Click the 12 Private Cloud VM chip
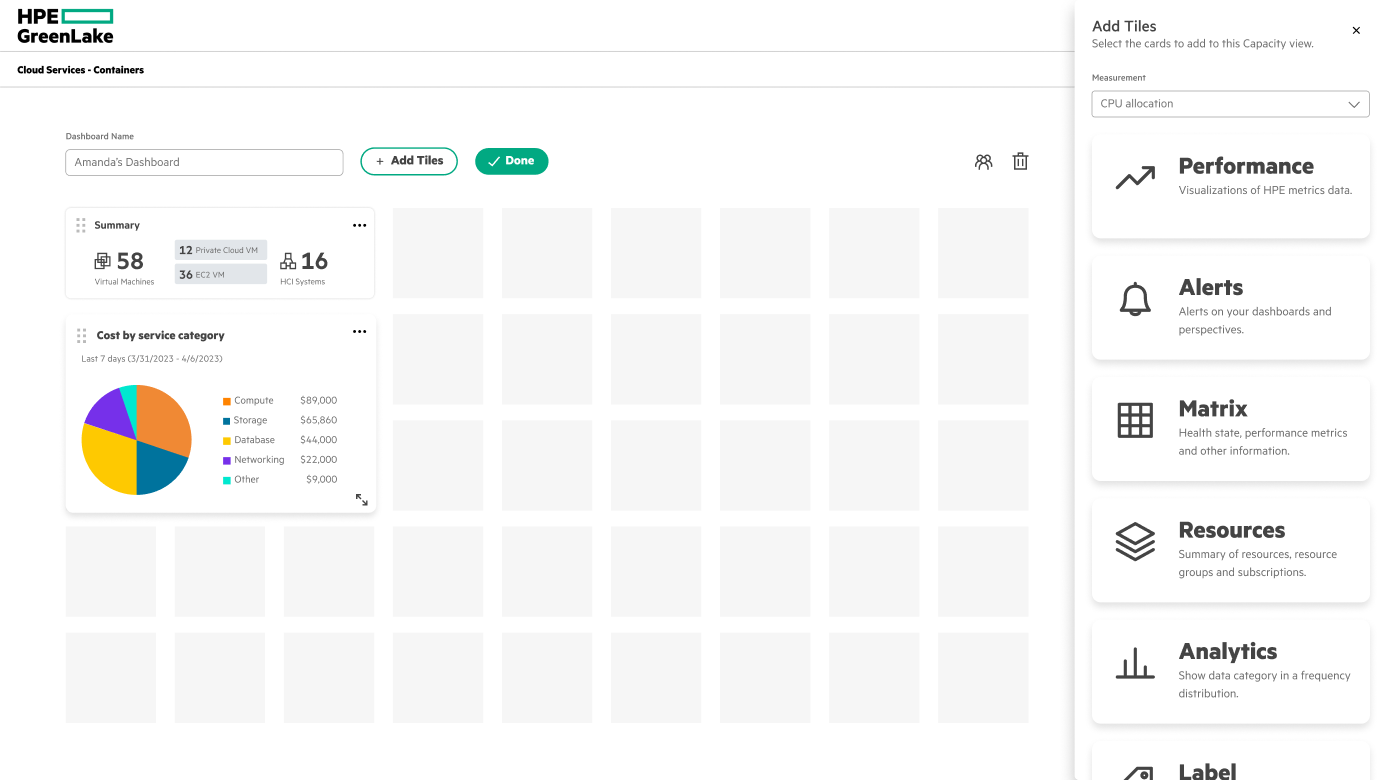Image resolution: width=1387 pixels, height=780 pixels. click(x=221, y=250)
